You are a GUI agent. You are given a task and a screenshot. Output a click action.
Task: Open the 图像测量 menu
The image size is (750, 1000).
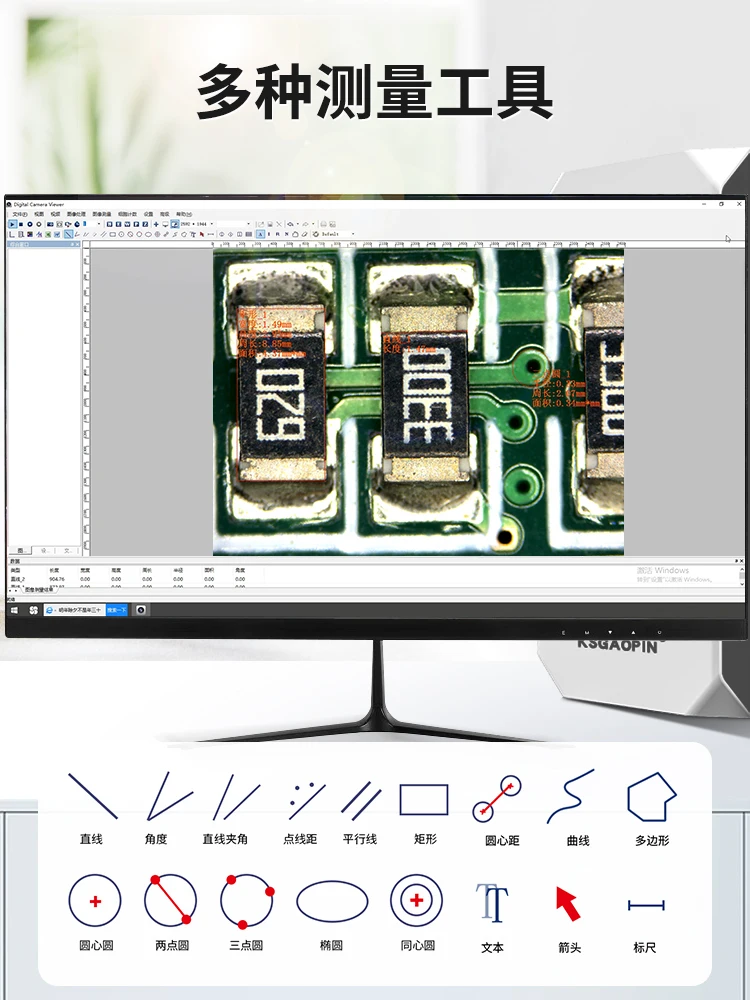point(101,214)
